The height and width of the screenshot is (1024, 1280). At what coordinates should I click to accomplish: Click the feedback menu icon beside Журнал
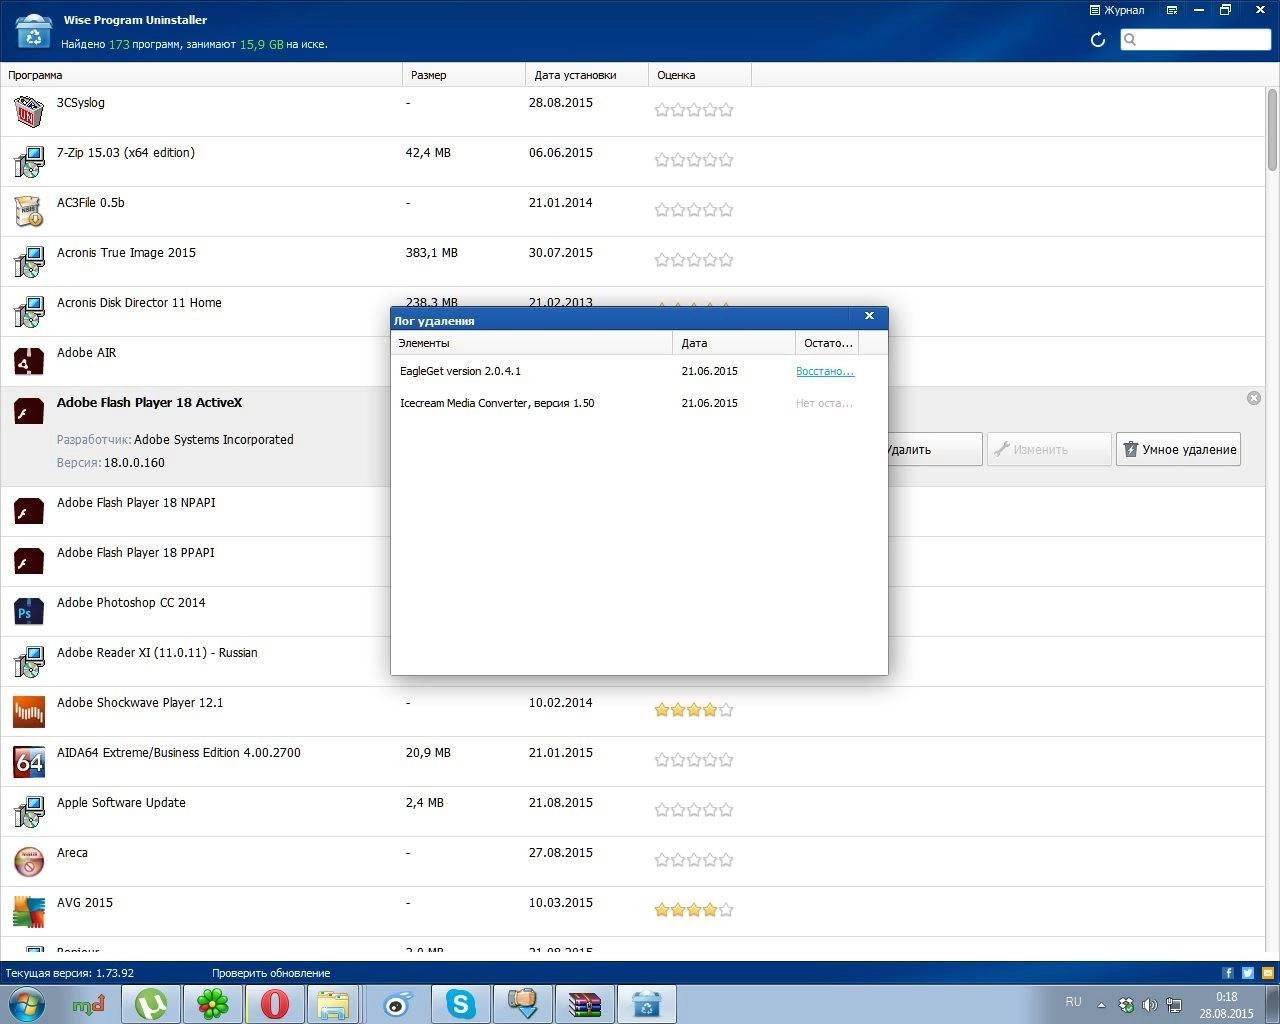click(x=1170, y=10)
